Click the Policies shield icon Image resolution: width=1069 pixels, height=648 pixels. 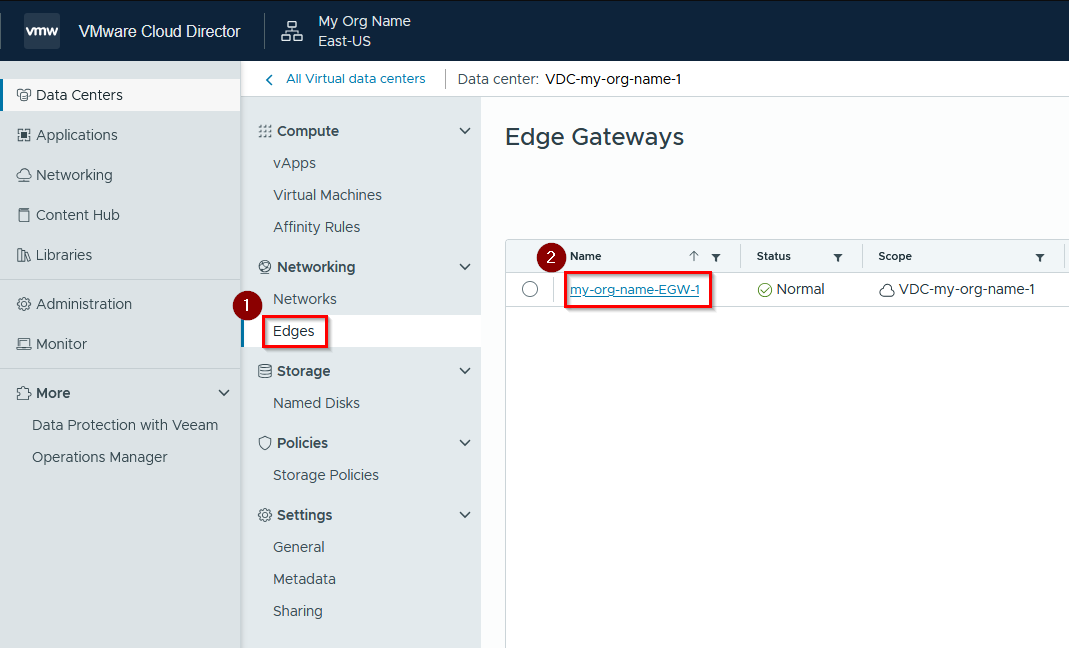265,443
